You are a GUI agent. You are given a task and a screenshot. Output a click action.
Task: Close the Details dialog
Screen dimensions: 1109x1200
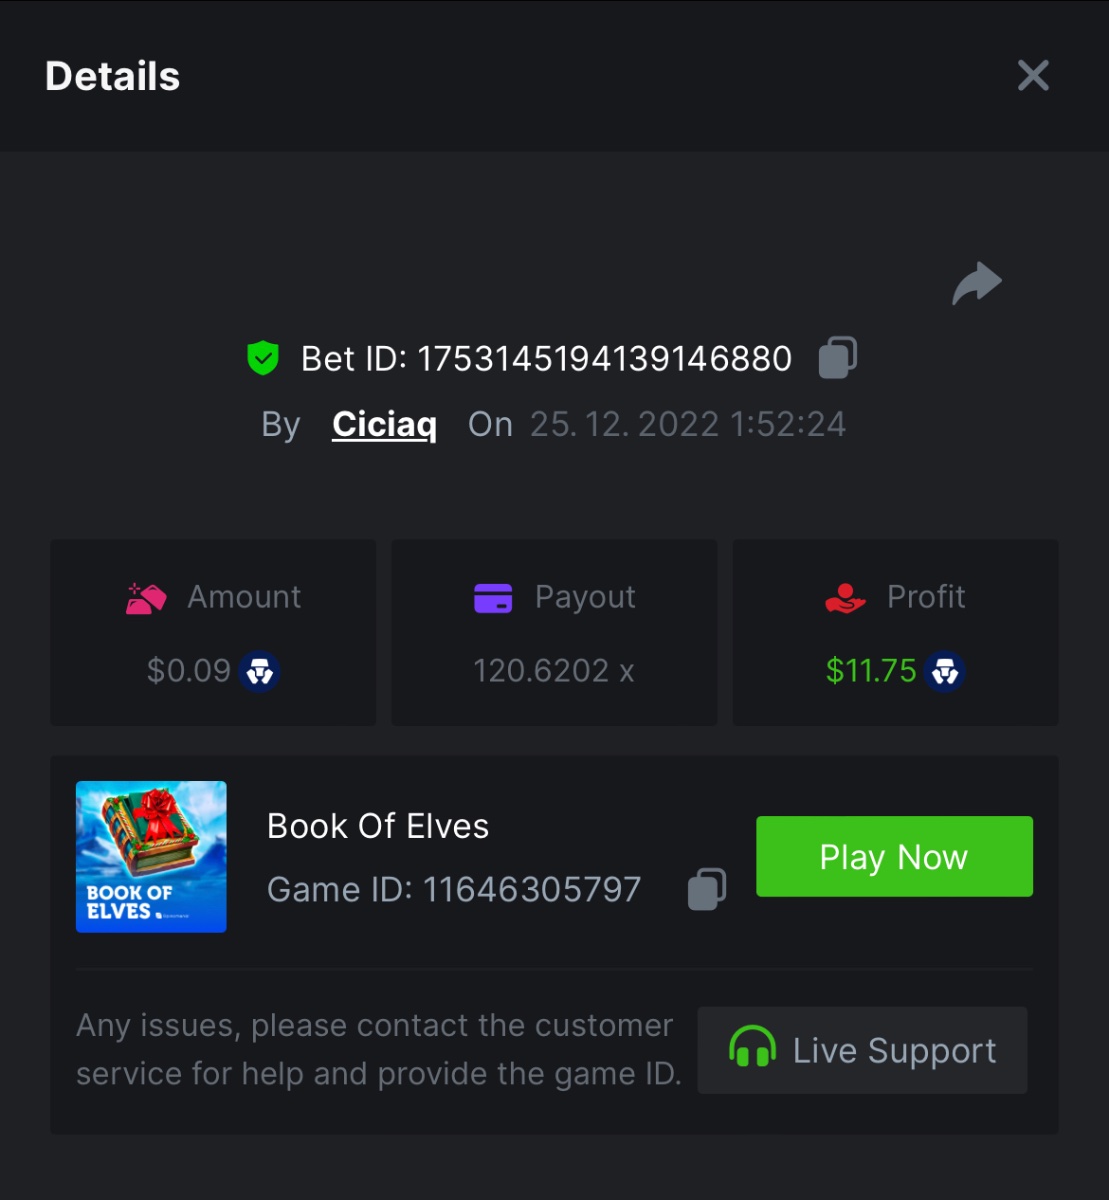click(1033, 76)
